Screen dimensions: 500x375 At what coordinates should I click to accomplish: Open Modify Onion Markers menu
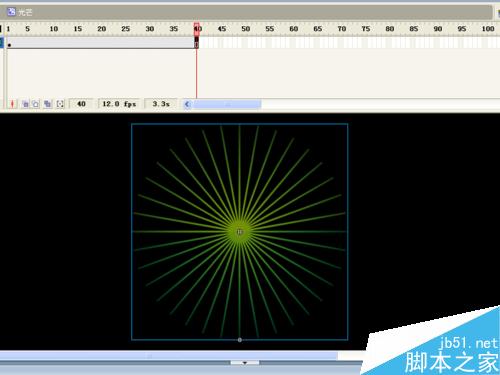click(60, 104)
